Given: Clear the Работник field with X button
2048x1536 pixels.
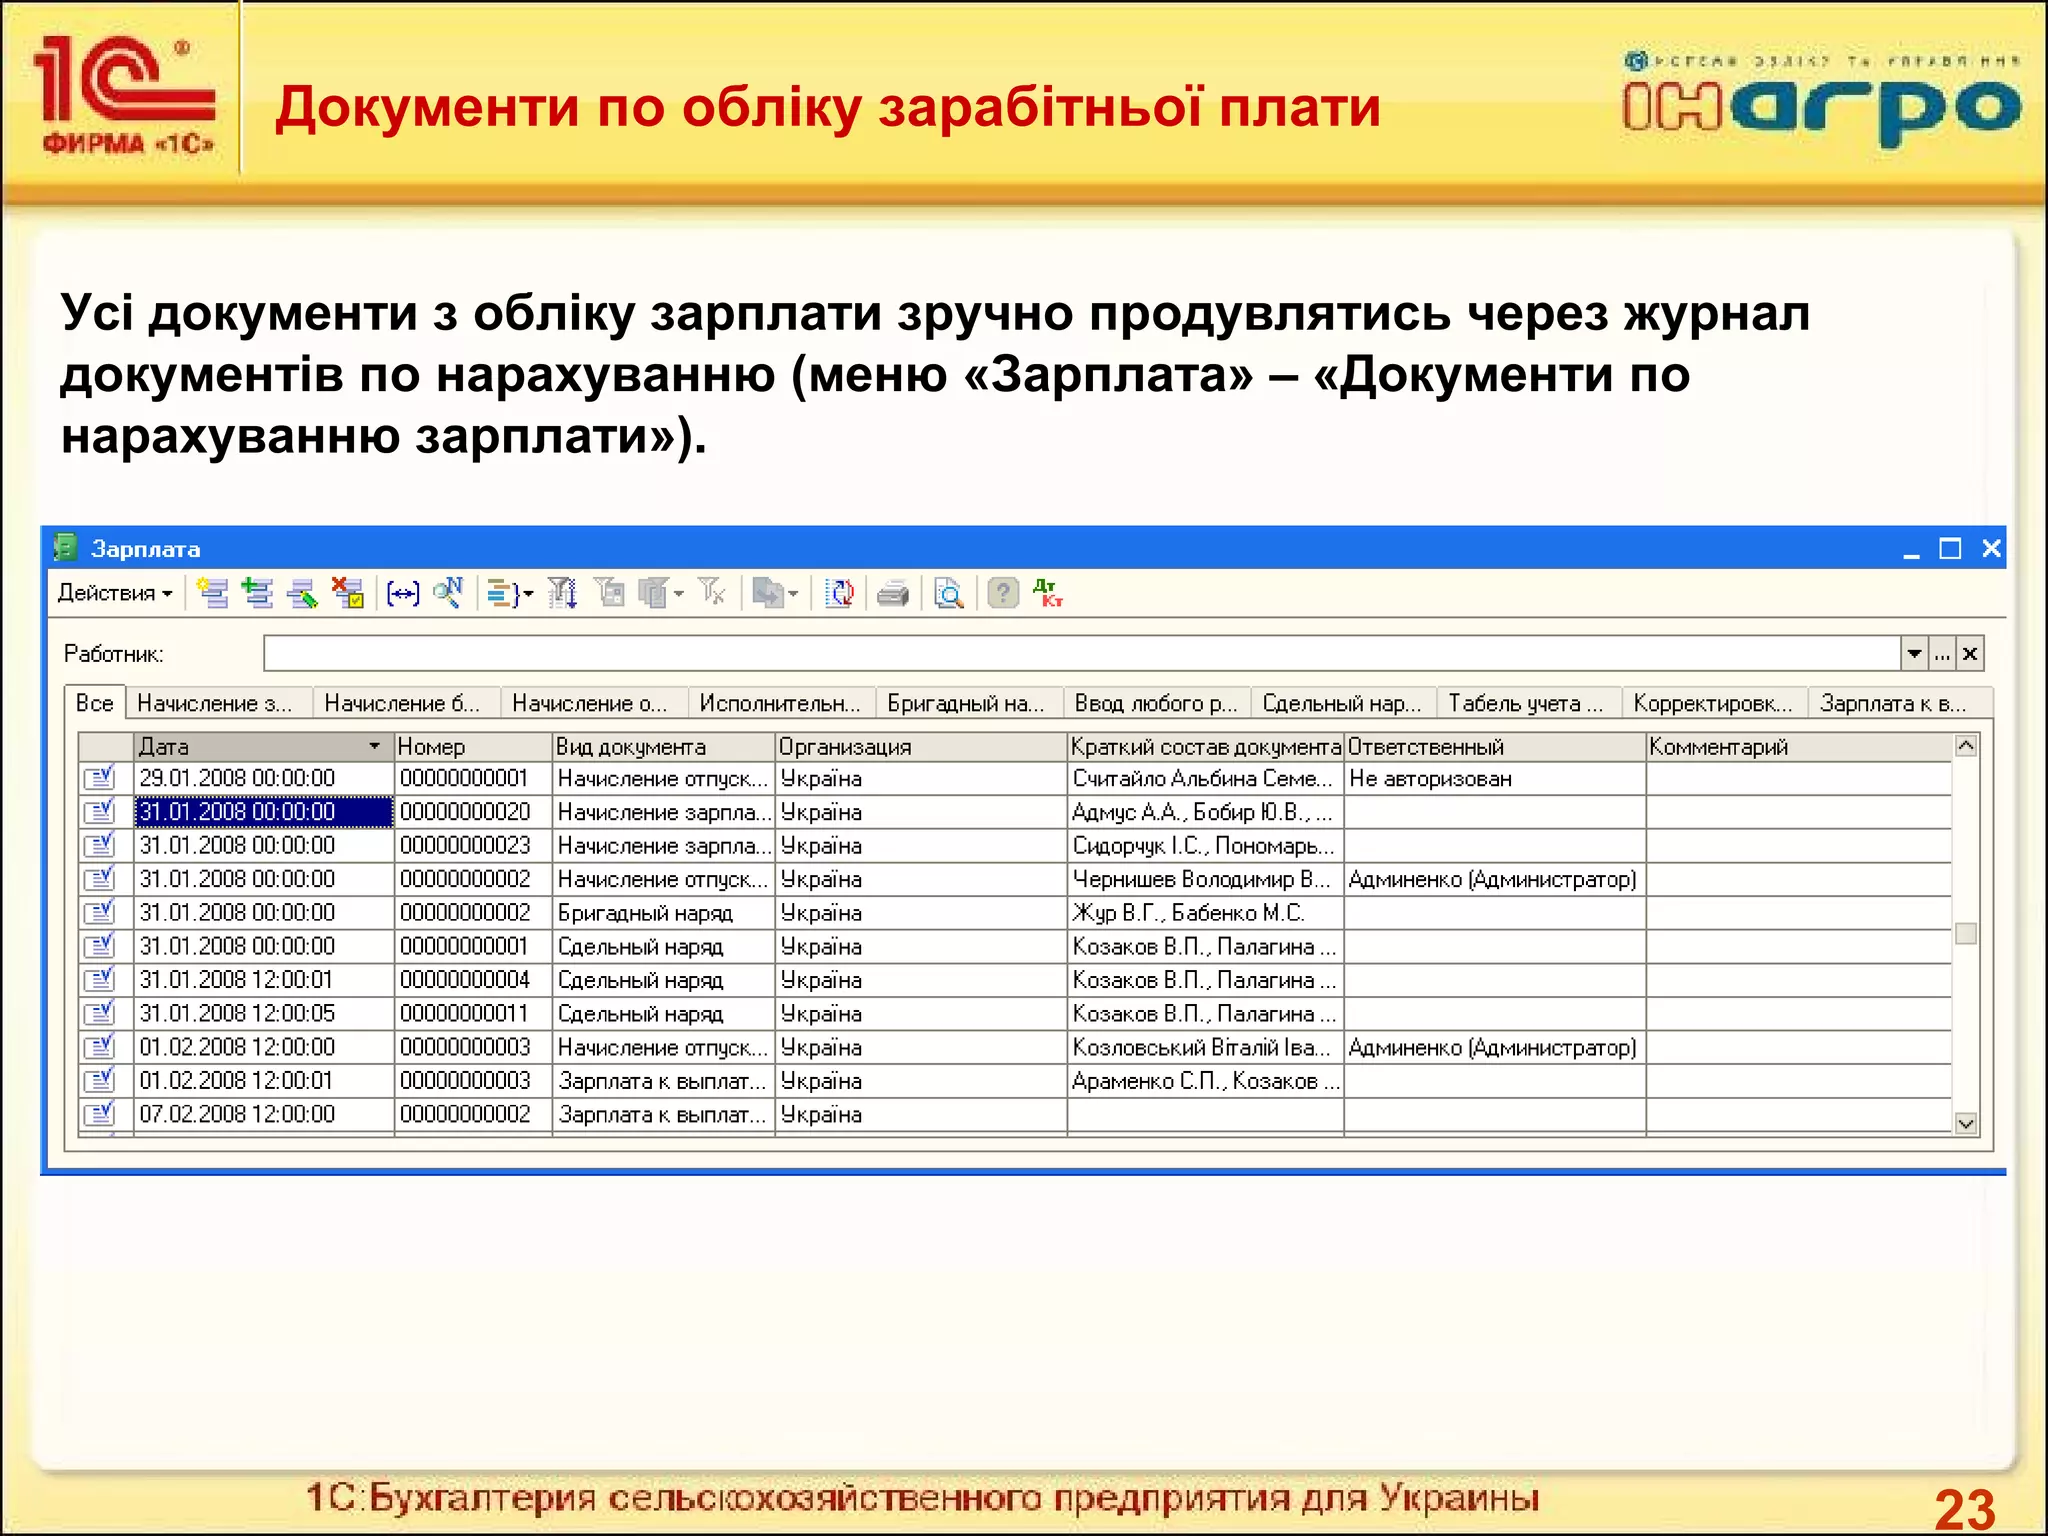Looking at the screenshot, I should pyautogui.click(x=1970, y=654).
